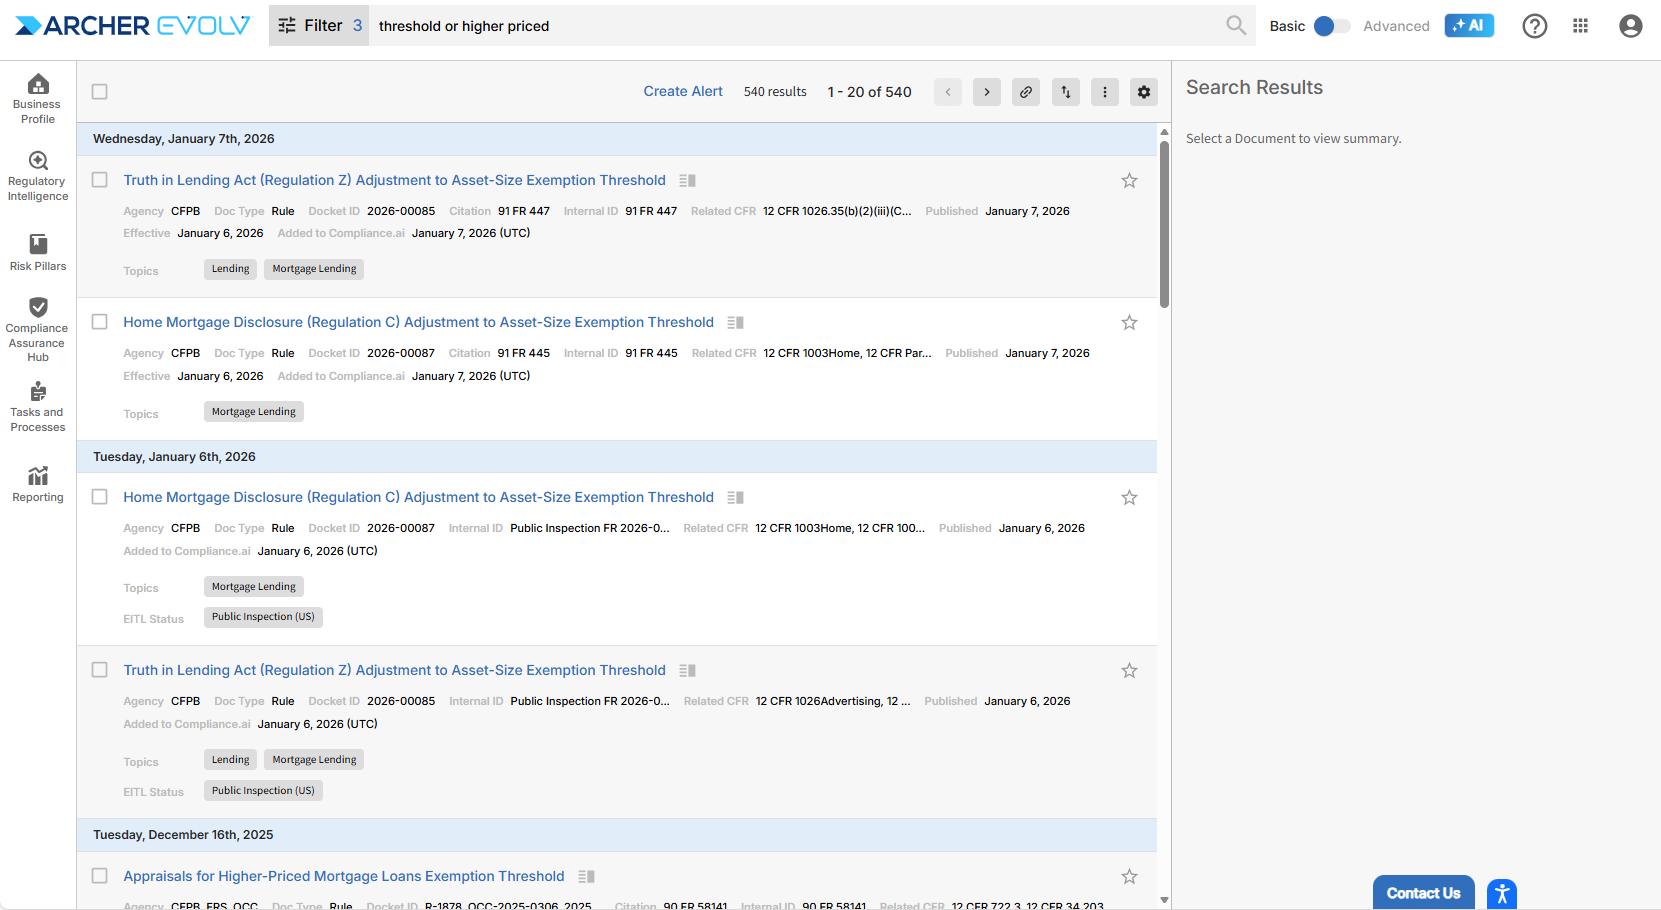Open Regulatory Intelligence in the sidebar

(38, 175)
